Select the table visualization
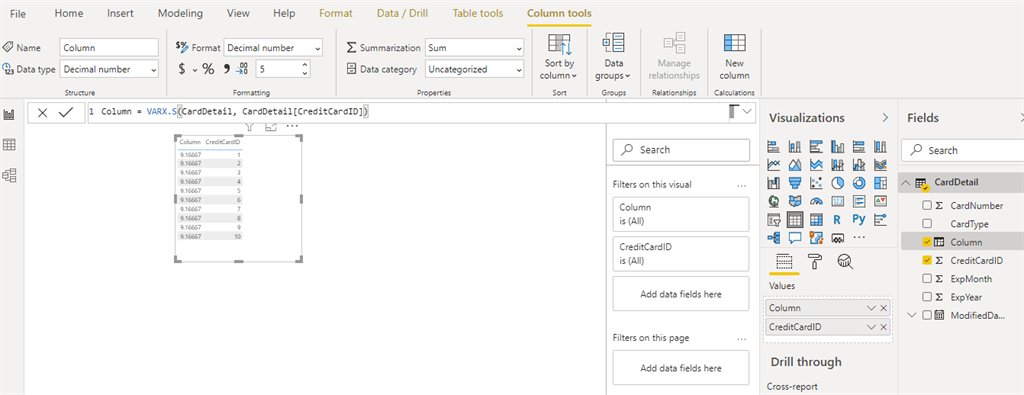 pos(795,219)
